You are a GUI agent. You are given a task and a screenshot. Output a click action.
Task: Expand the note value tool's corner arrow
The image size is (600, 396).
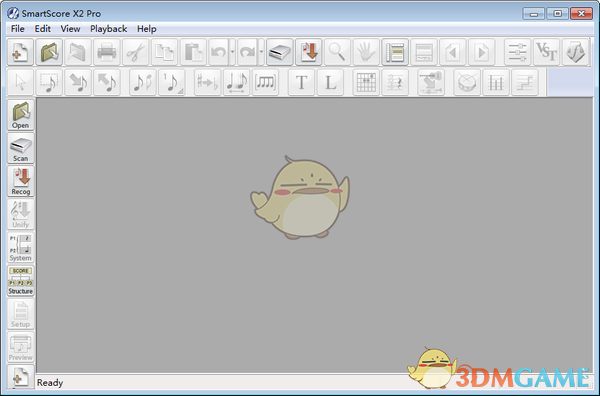click(x=180, y=91)
